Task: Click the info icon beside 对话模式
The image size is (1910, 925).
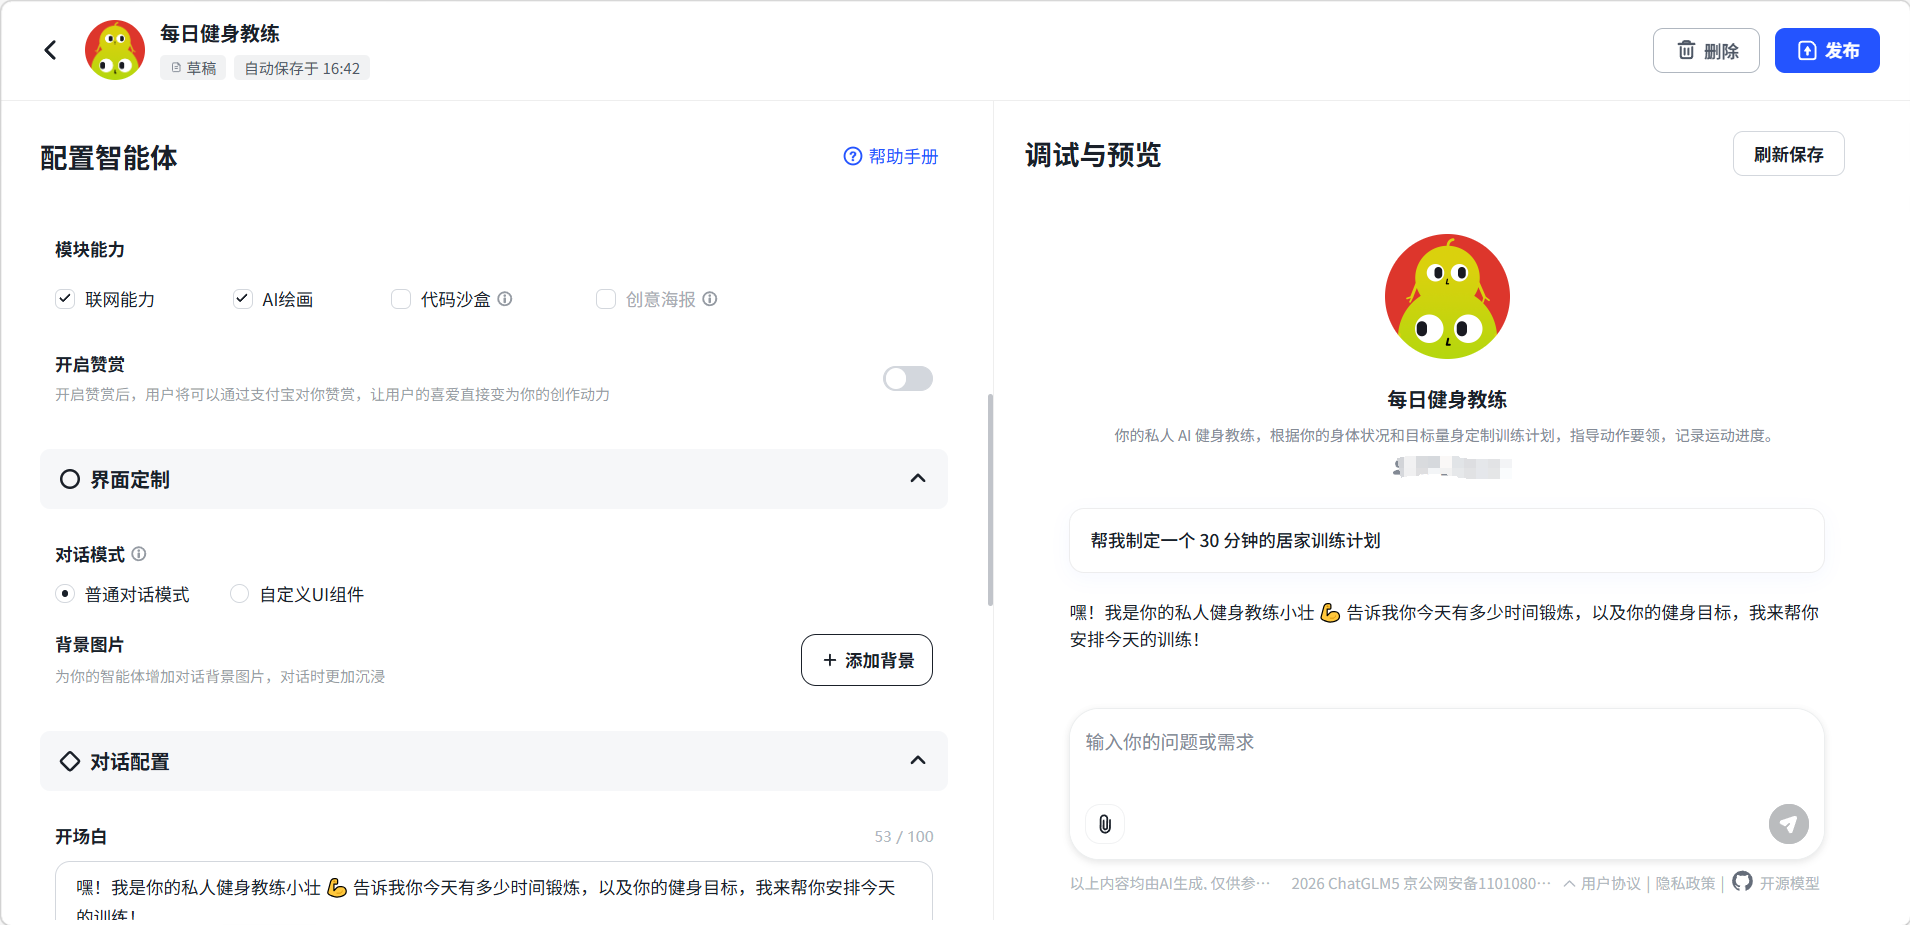Action: [139, 554]
